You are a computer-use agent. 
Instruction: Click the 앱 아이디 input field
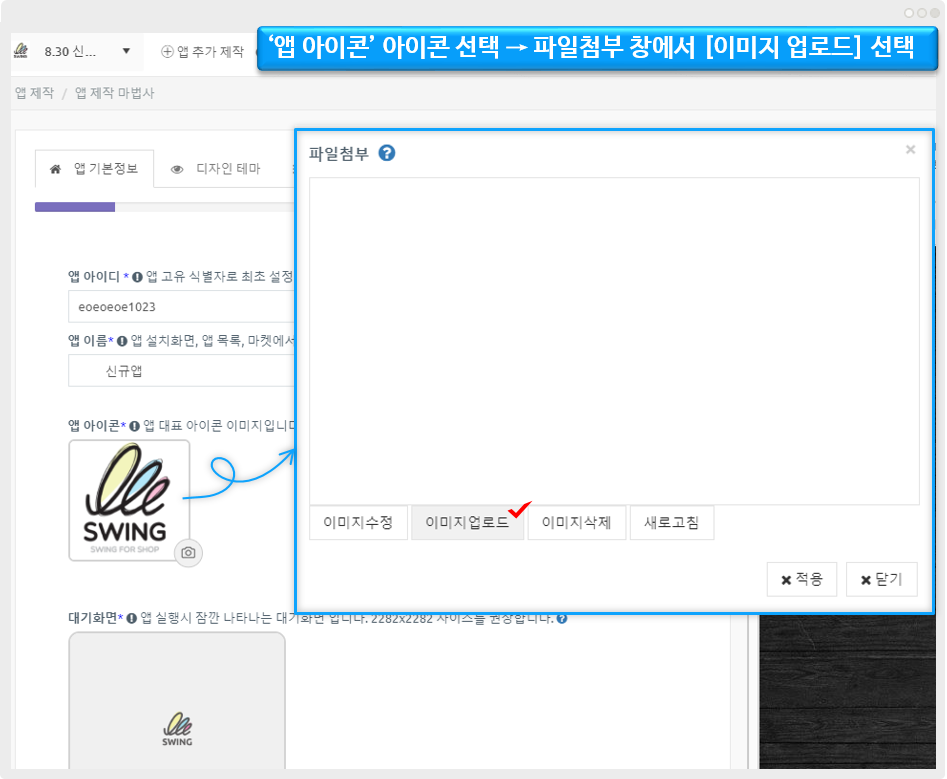(x=180, y=307)
